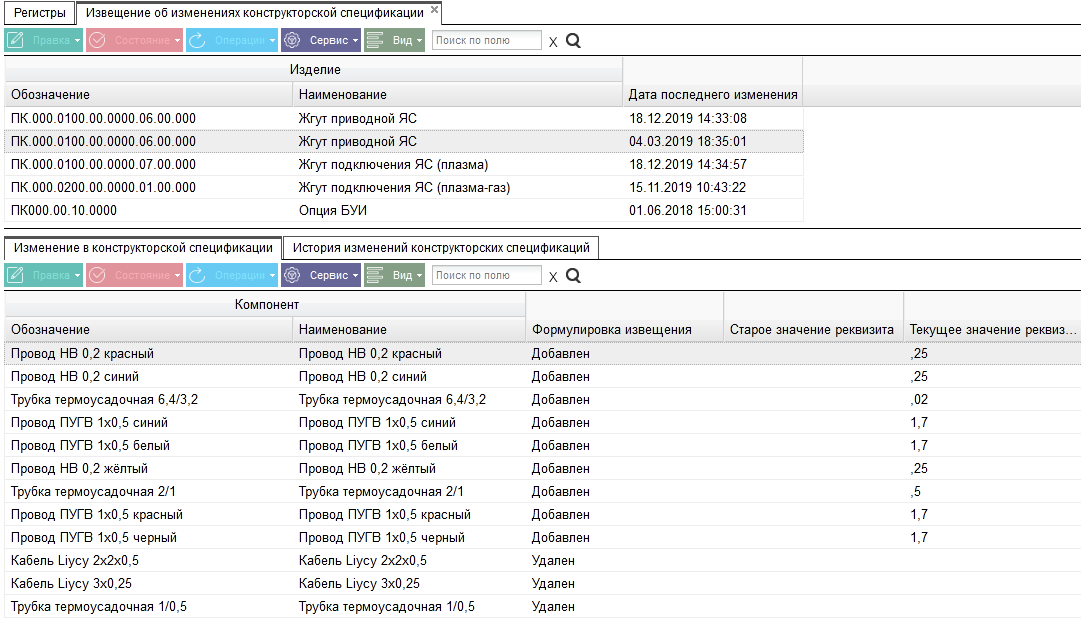Click the list icon in the lower Вид button

pyautogui.click(x=374, y=275)
